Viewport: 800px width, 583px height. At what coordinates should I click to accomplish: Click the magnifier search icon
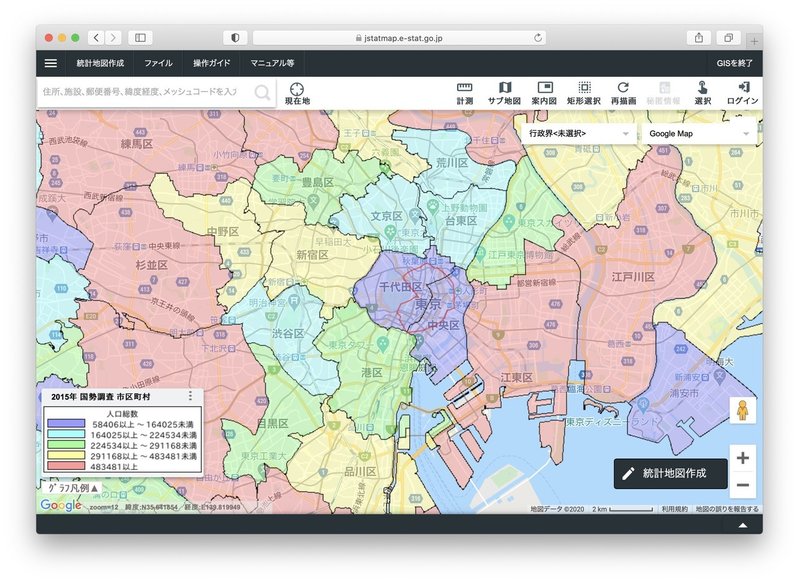point(262,92)
